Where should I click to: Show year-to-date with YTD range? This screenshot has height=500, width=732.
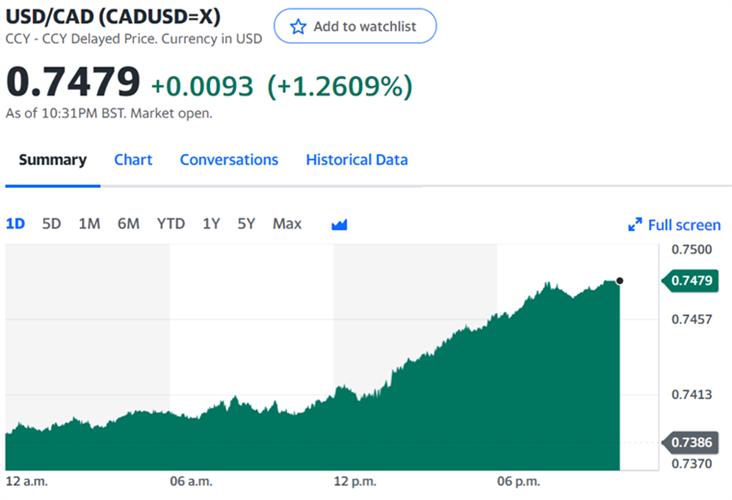tap(171, 224)
